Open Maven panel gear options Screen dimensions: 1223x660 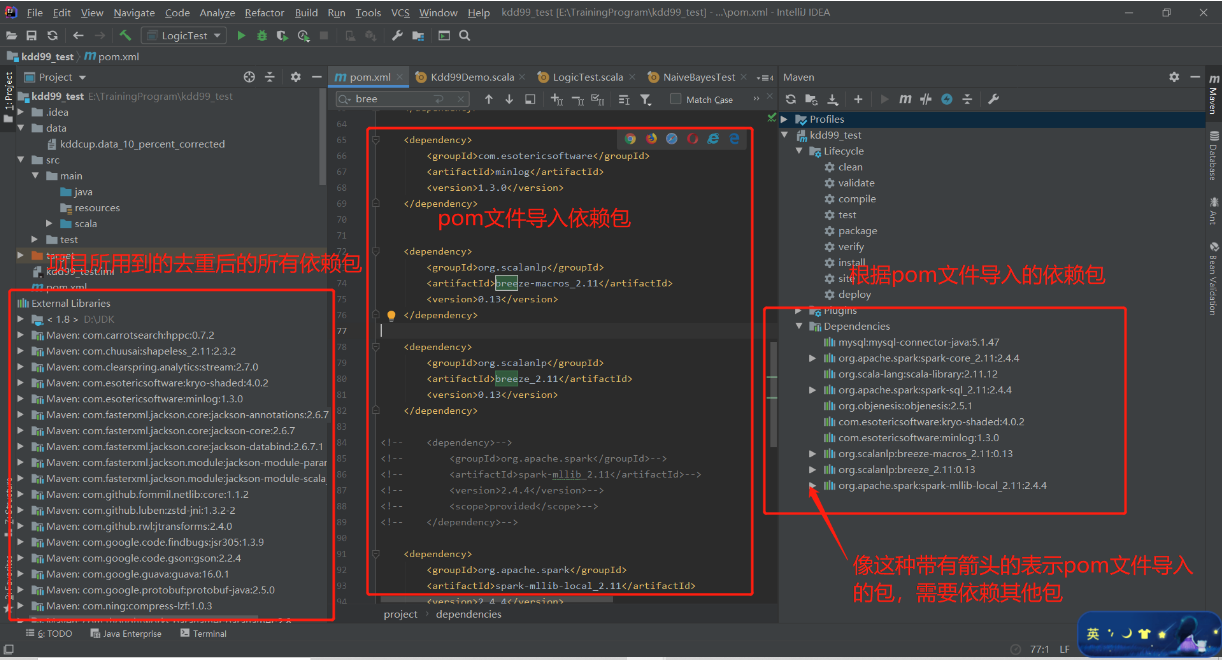(1175, 77)
